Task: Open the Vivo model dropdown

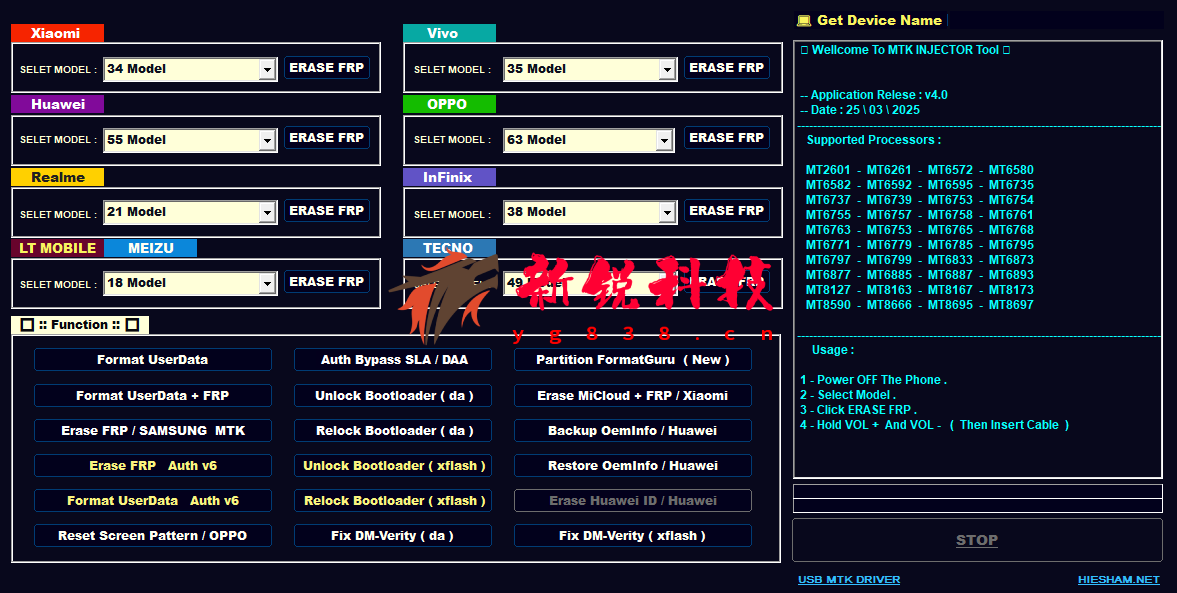Action: point(667,70)
